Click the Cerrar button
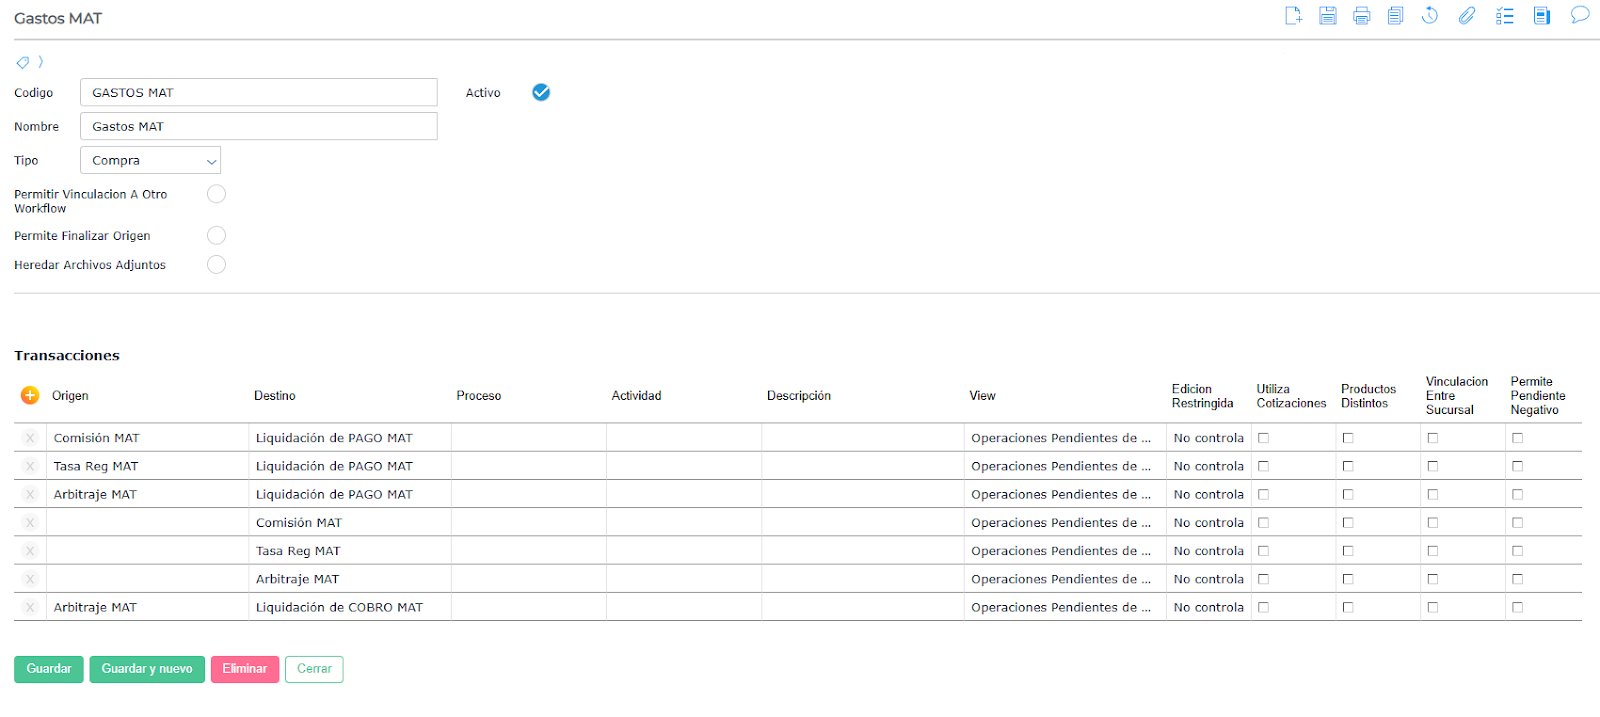 click(314, 669)
